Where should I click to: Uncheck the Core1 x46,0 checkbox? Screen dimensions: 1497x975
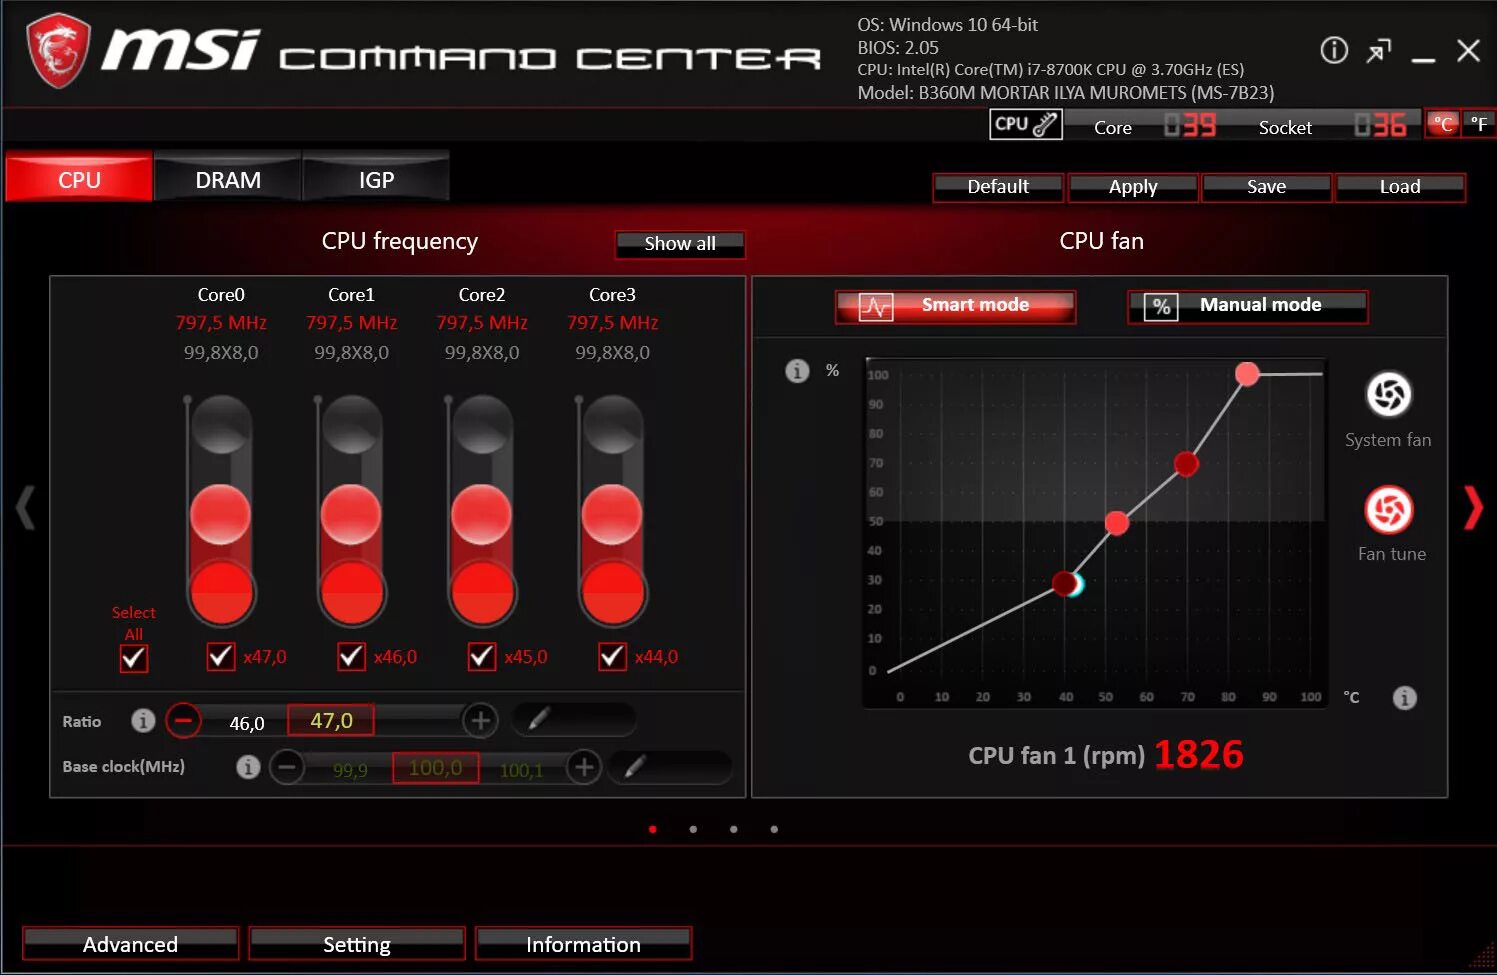click(351, 656)
